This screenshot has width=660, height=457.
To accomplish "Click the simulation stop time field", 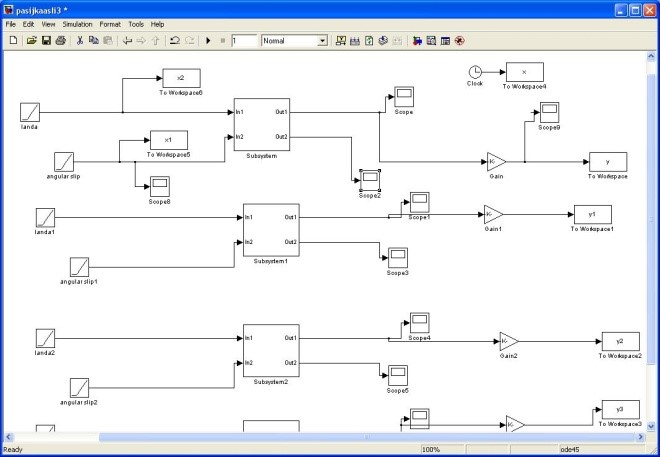I will (x=242, y=41).
